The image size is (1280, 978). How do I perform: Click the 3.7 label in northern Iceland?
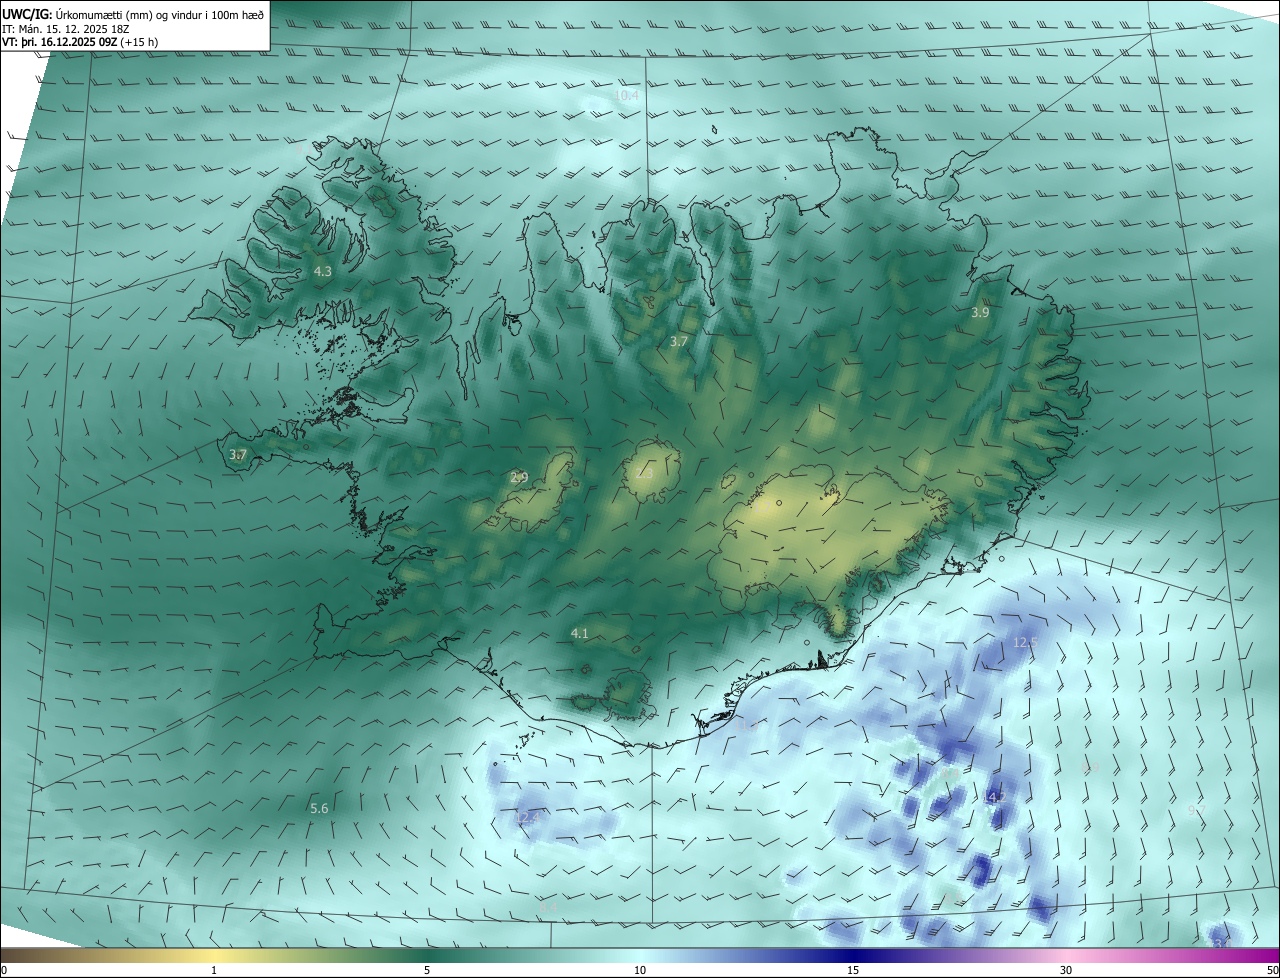(679, 341)
